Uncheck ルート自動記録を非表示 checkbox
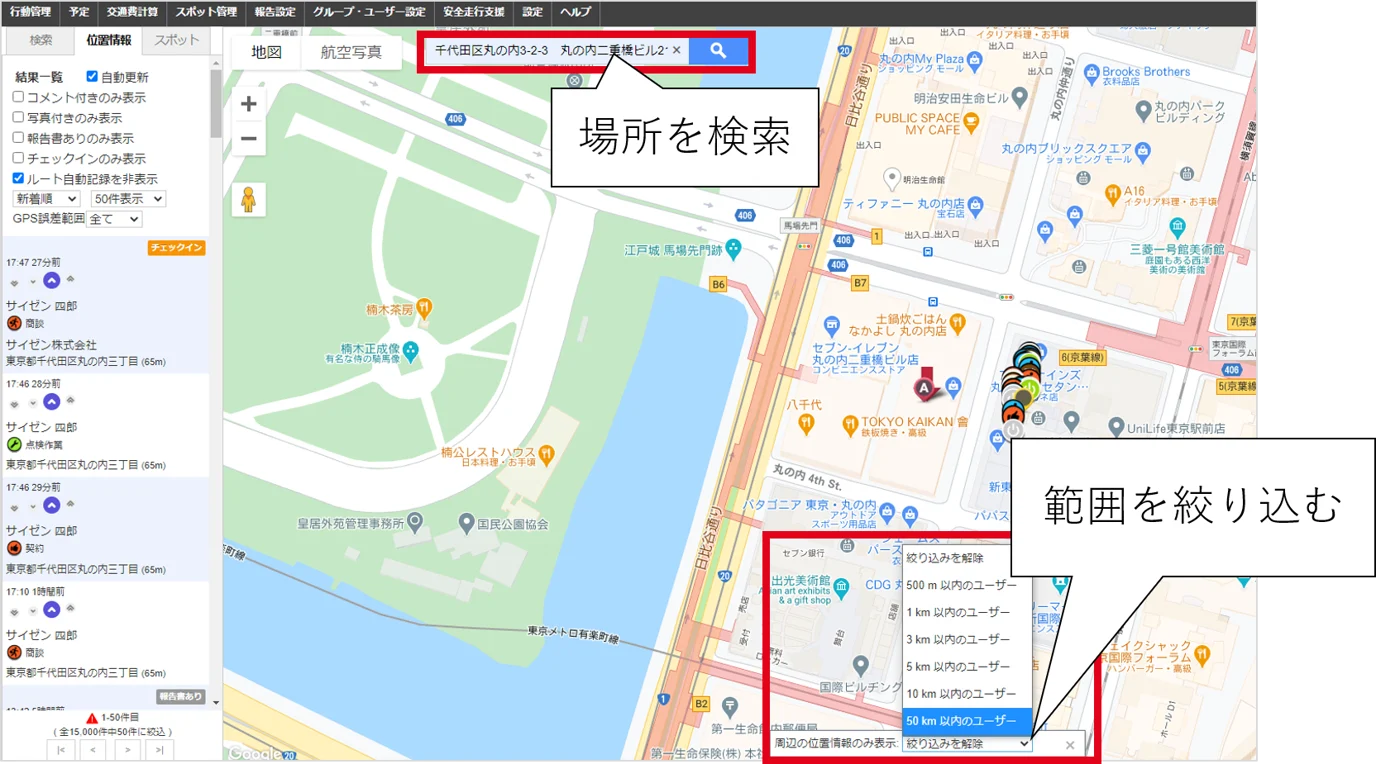The image size is (1376, 764). pos(18,178)
